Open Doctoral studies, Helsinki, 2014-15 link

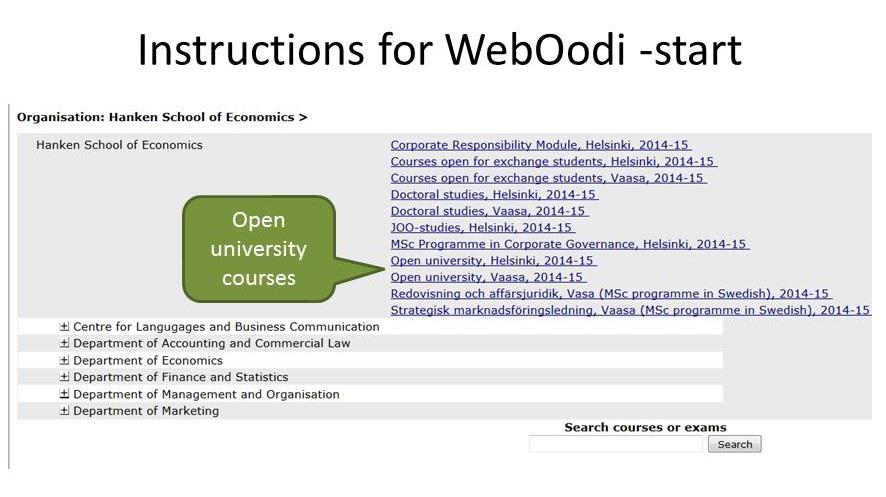pos(494,195)
